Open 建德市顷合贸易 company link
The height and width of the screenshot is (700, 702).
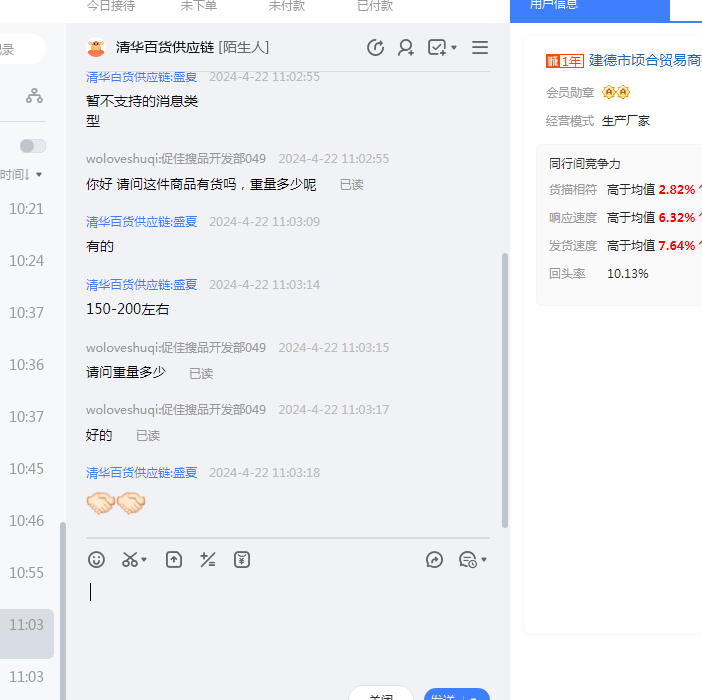pyautogui.click(x=644, y=60)
